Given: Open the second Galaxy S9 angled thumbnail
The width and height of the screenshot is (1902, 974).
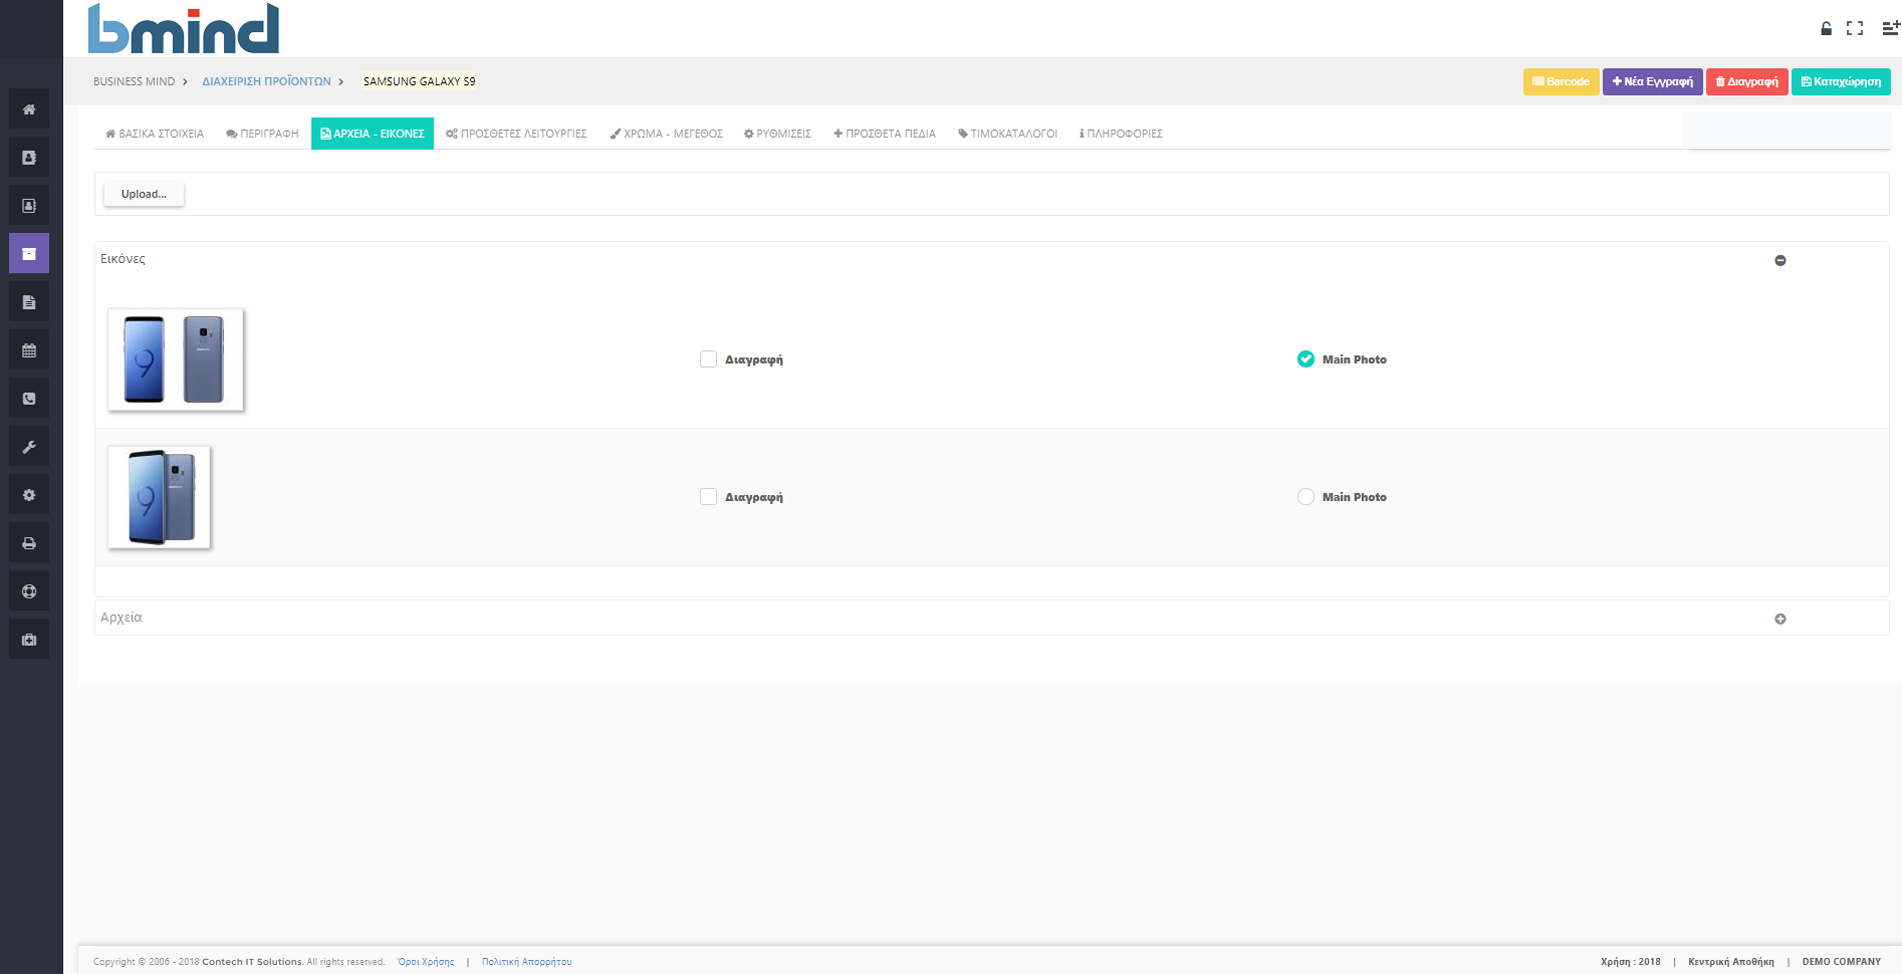Looking at the screenshot, I should coord(159,497).
